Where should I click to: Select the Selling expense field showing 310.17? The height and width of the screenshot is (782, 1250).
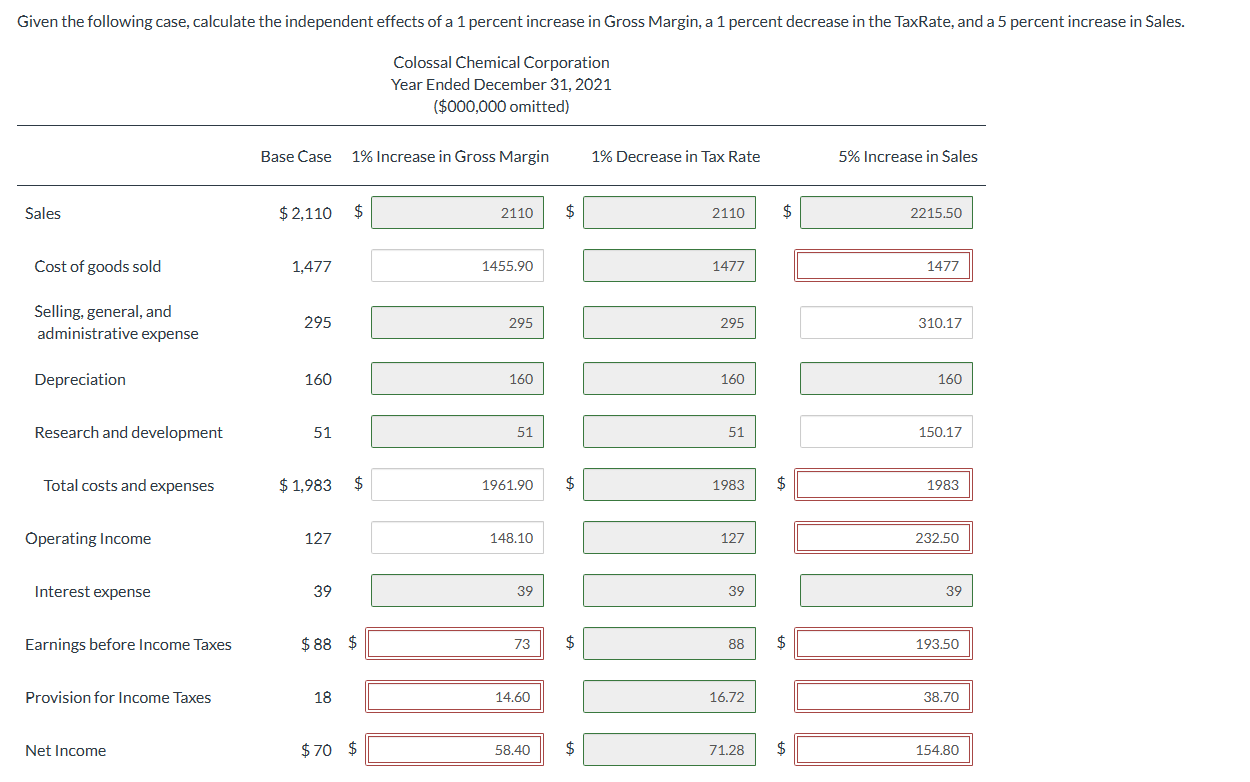[x=886, y=322]
